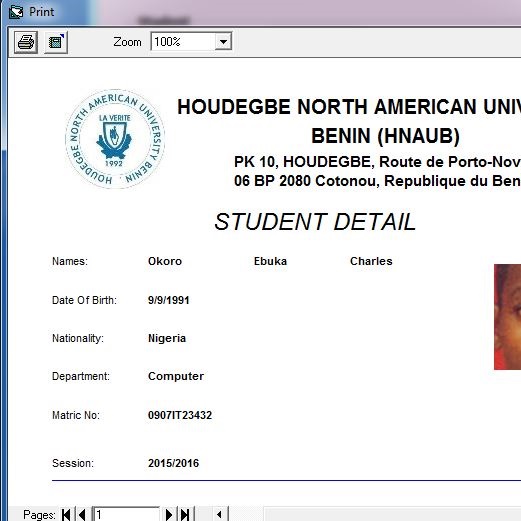Screen dimensions: 521x521
Task: Click the PK 10, HOUDEGBE address line
Action: 377,162
